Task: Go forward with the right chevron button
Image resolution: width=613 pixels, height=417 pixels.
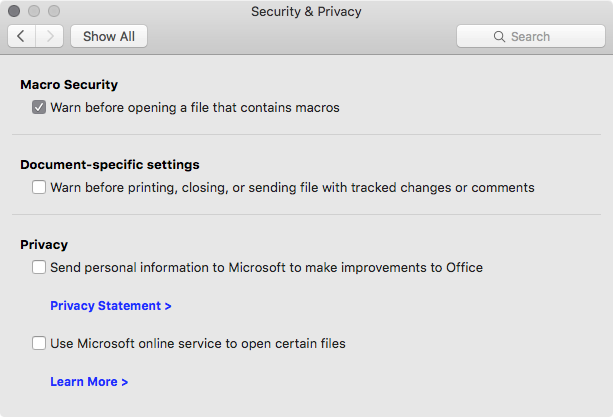Action: click(50, 36)
